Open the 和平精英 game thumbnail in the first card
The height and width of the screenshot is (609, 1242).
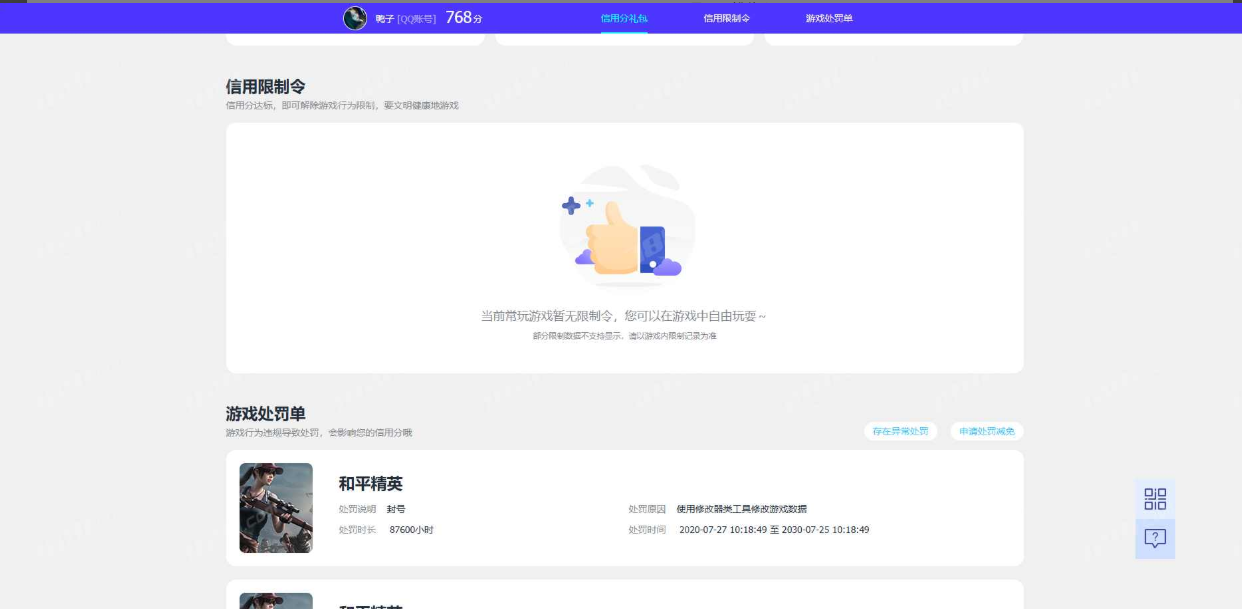click(x=276, y=508)
